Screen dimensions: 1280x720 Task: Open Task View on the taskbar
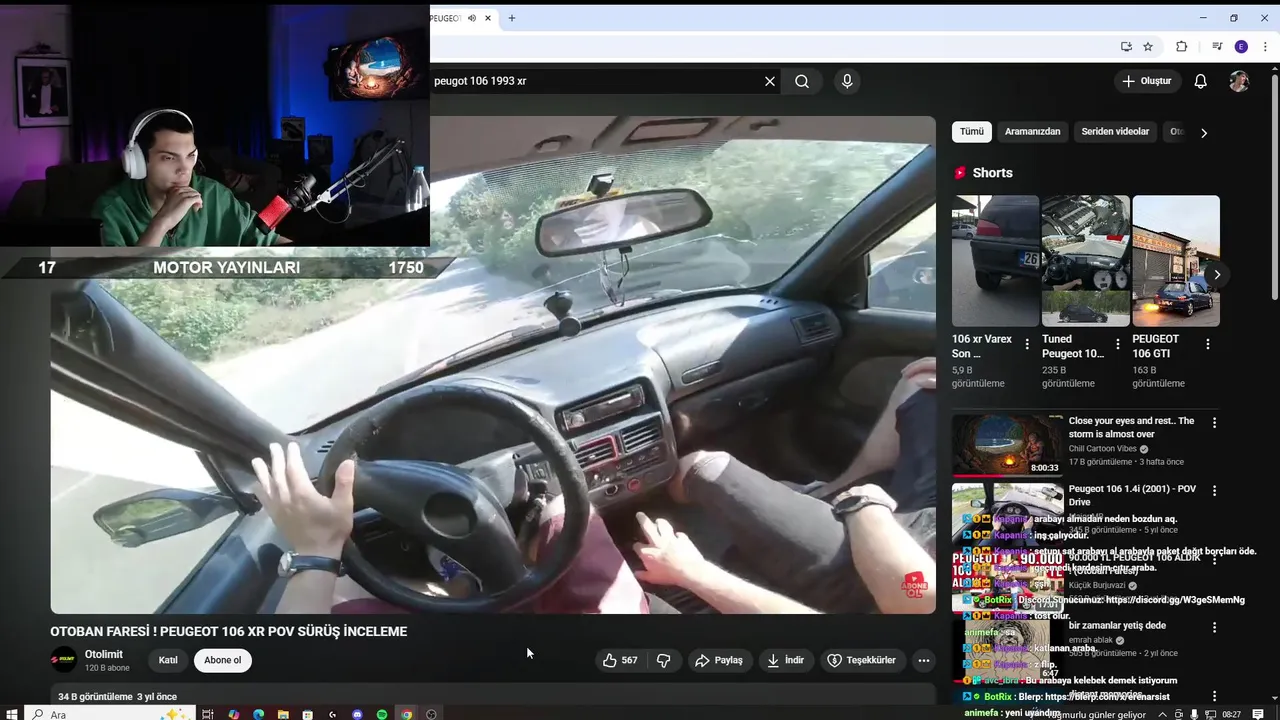[208, 714]
